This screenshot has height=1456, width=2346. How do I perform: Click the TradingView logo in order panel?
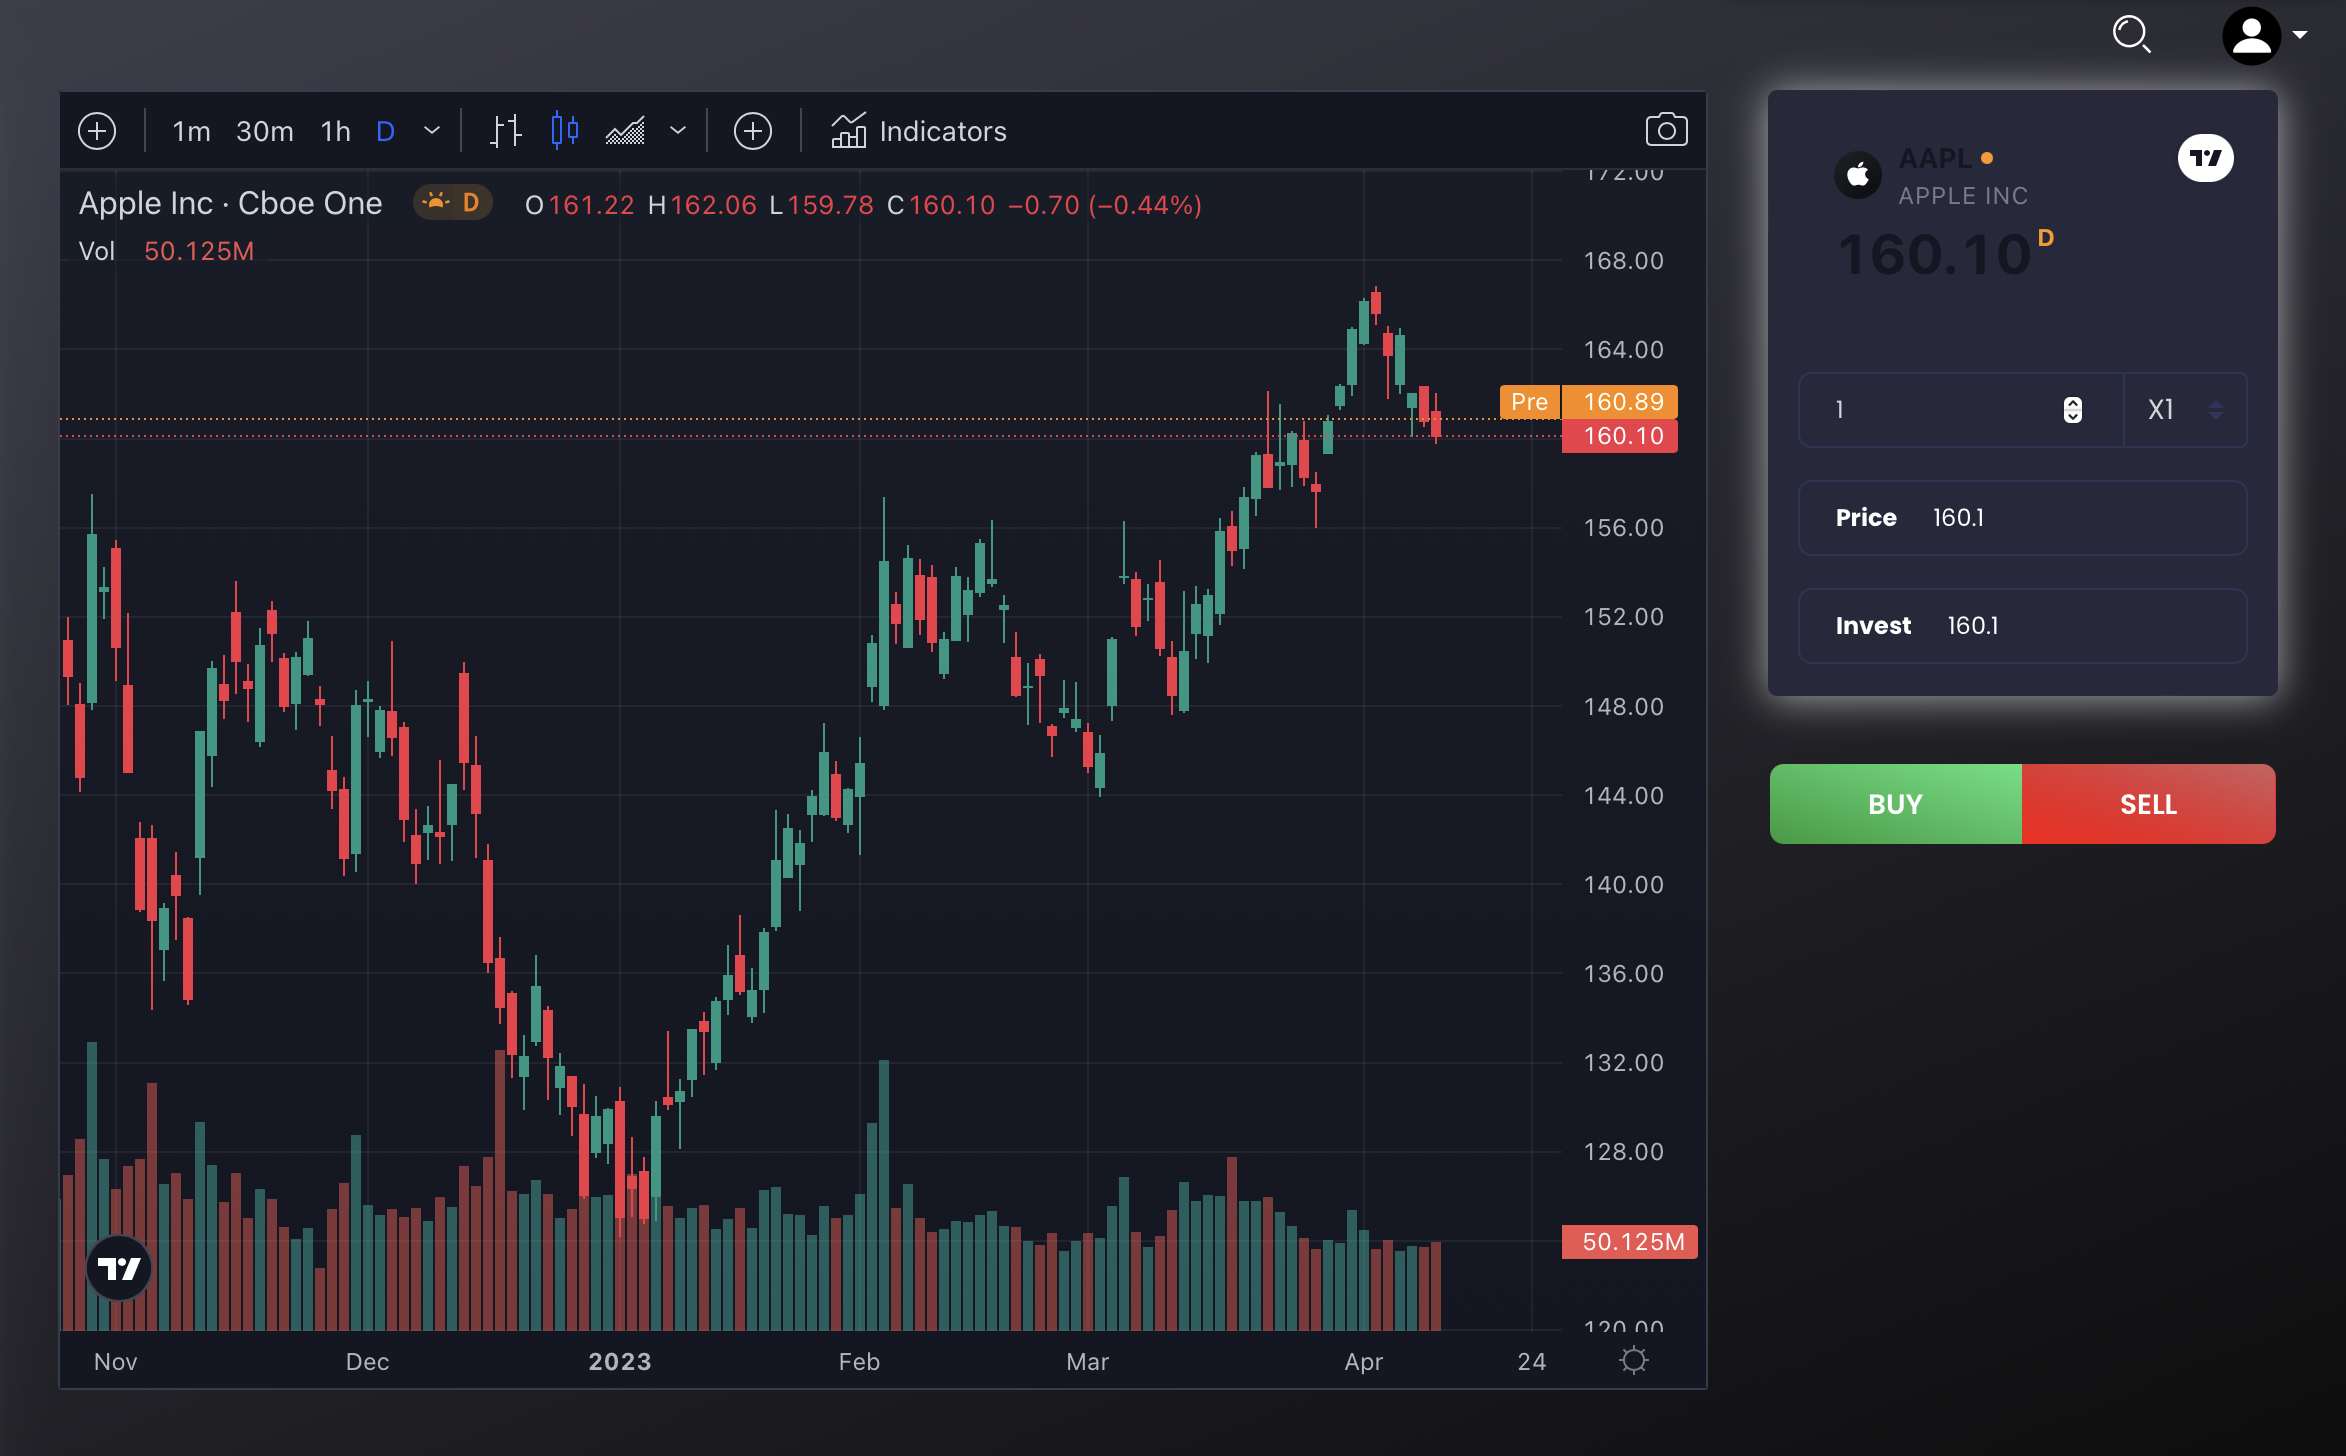click(x=2205, y=158)
